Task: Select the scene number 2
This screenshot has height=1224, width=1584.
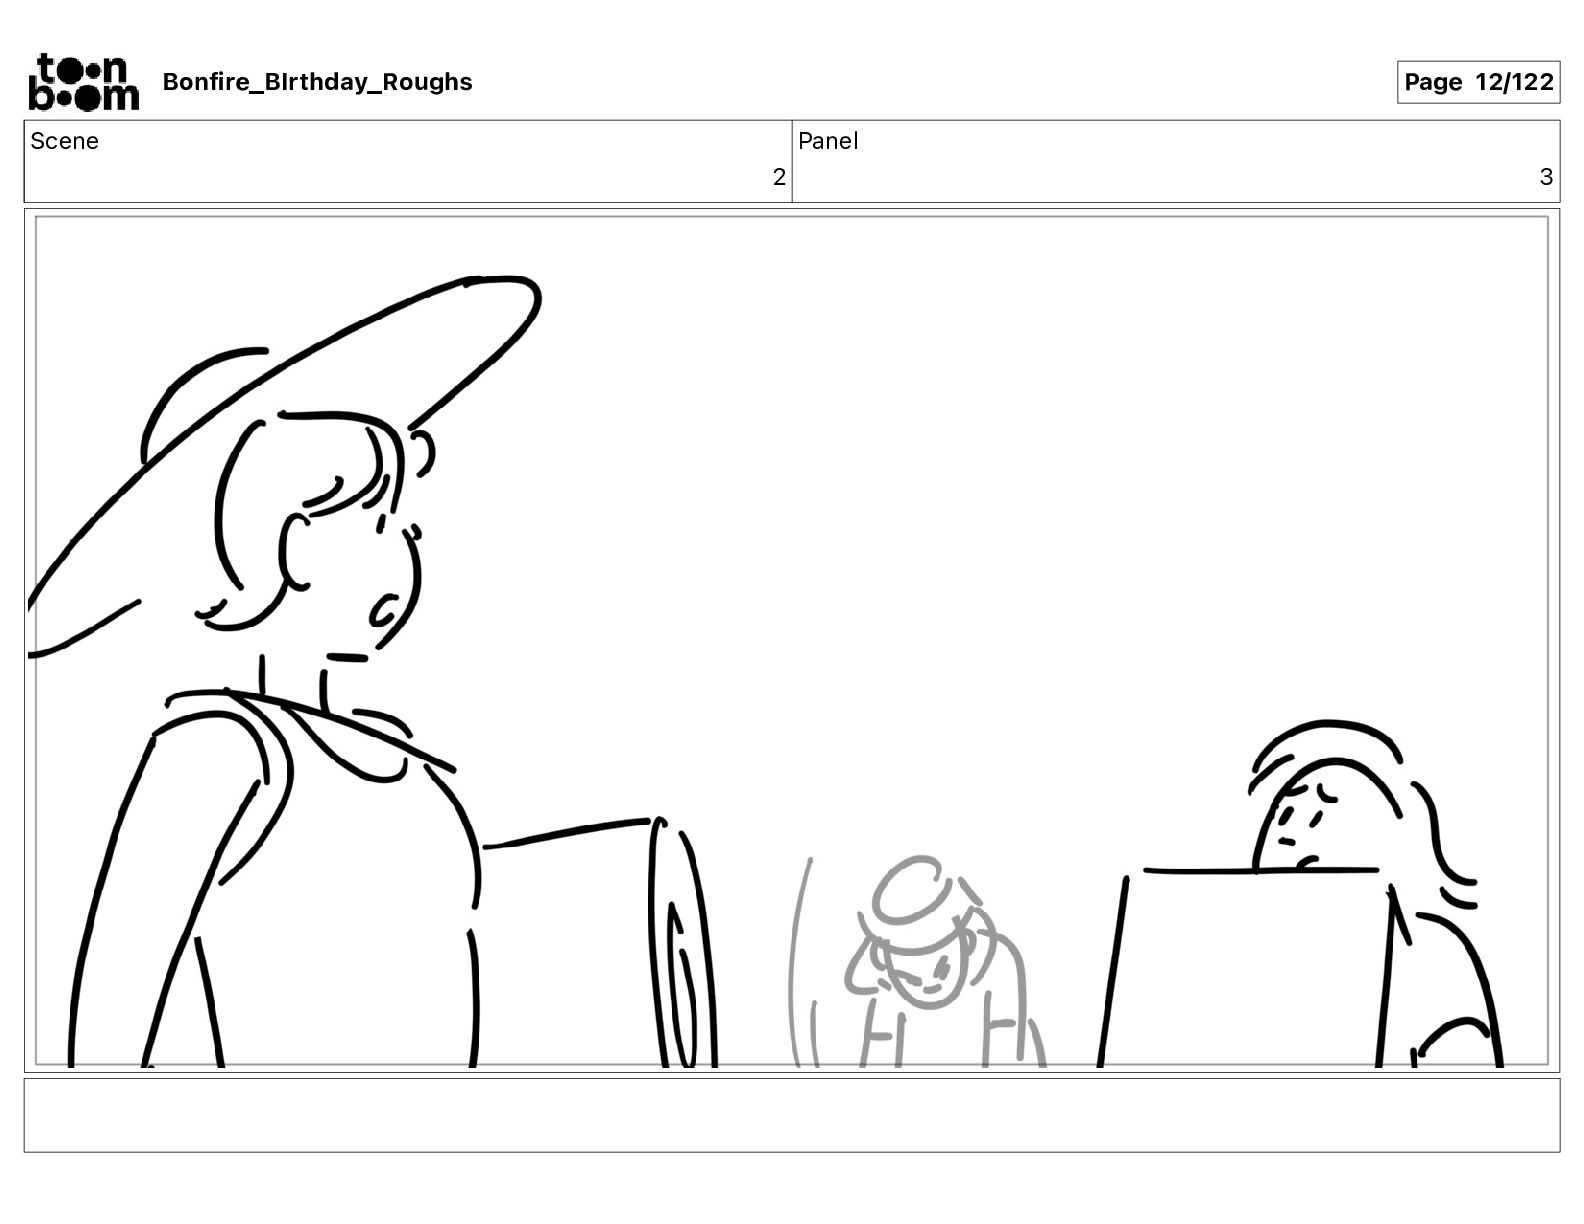Action: (x=779, y=177)
